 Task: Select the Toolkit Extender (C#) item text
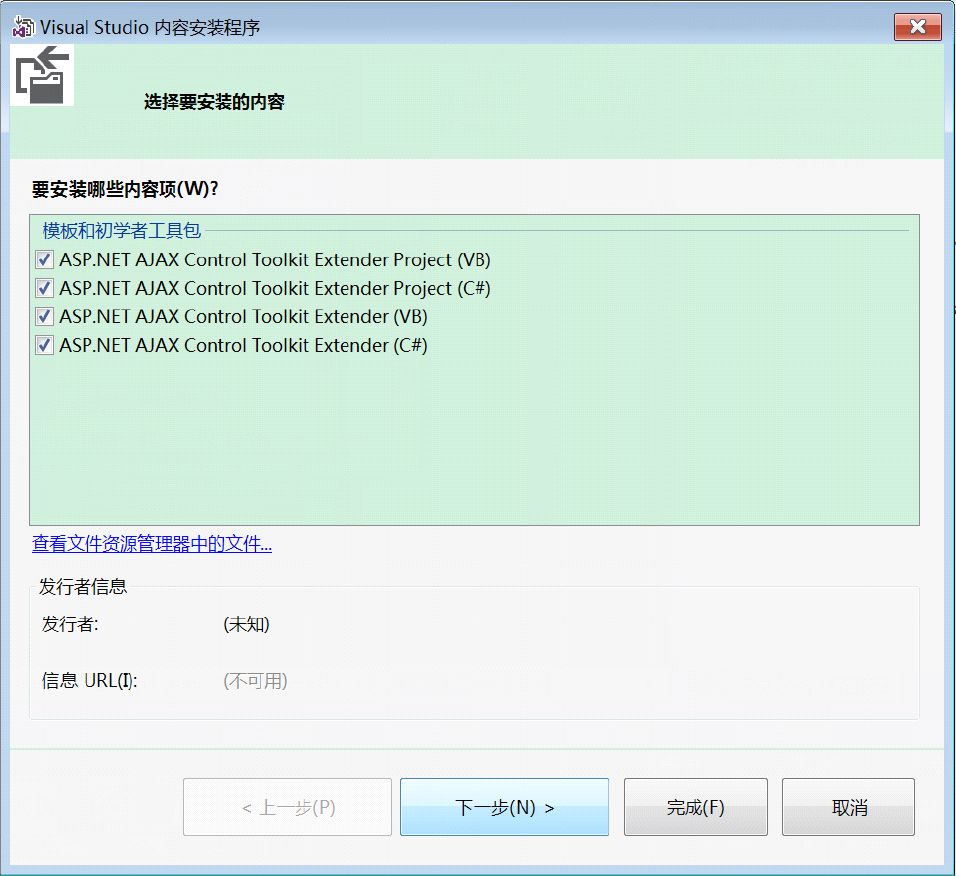point(243,346)
